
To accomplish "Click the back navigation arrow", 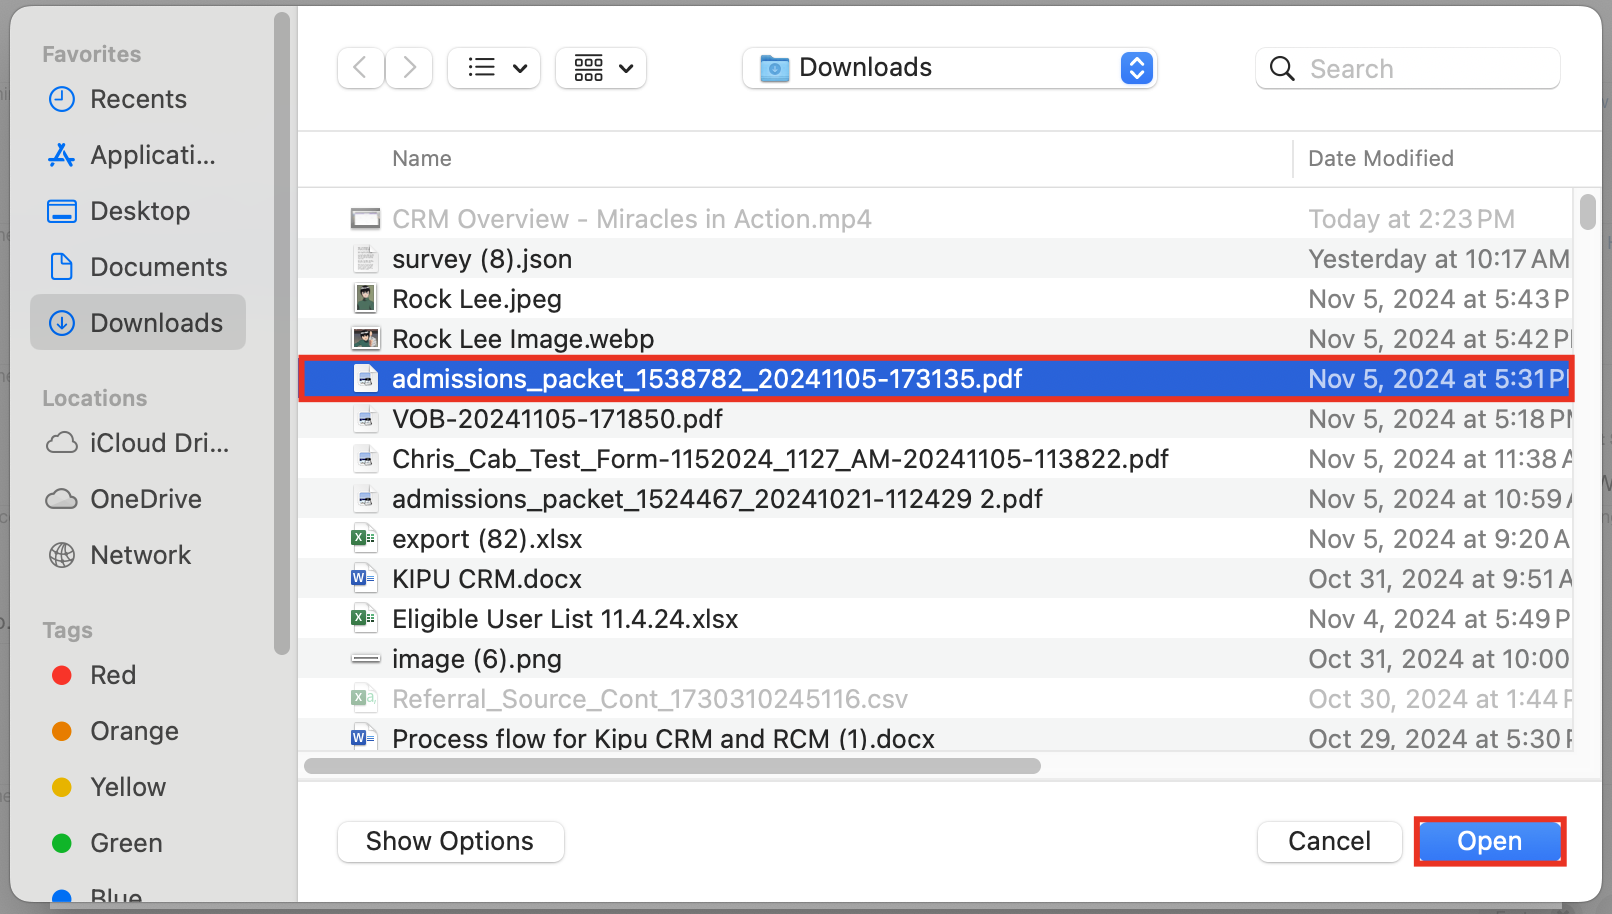I will point(360,68).
